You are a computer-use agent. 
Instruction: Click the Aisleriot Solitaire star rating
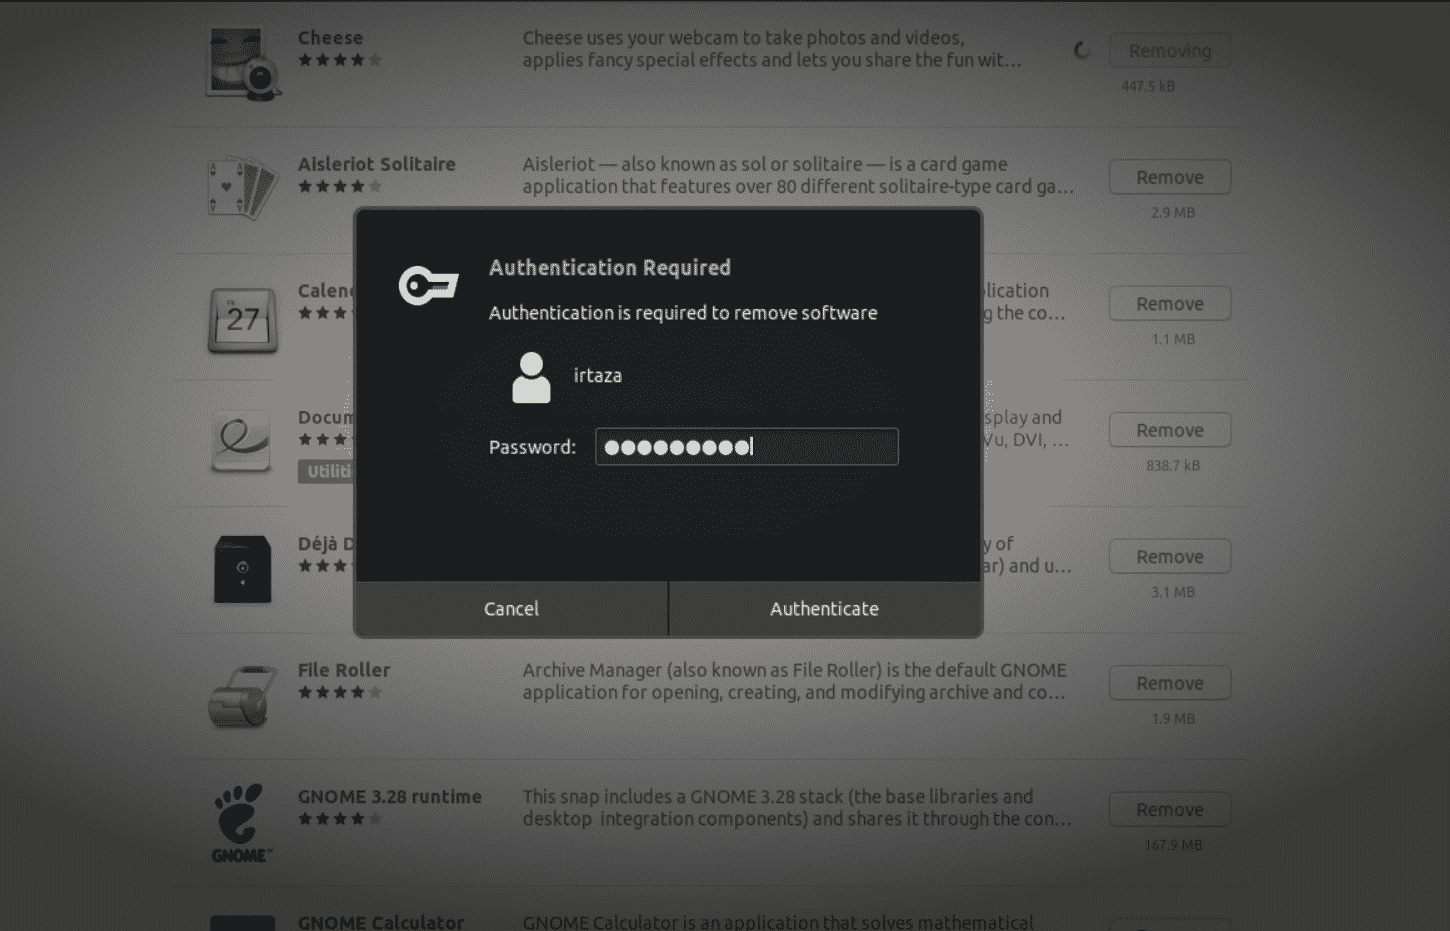click(x=340, y=186)
